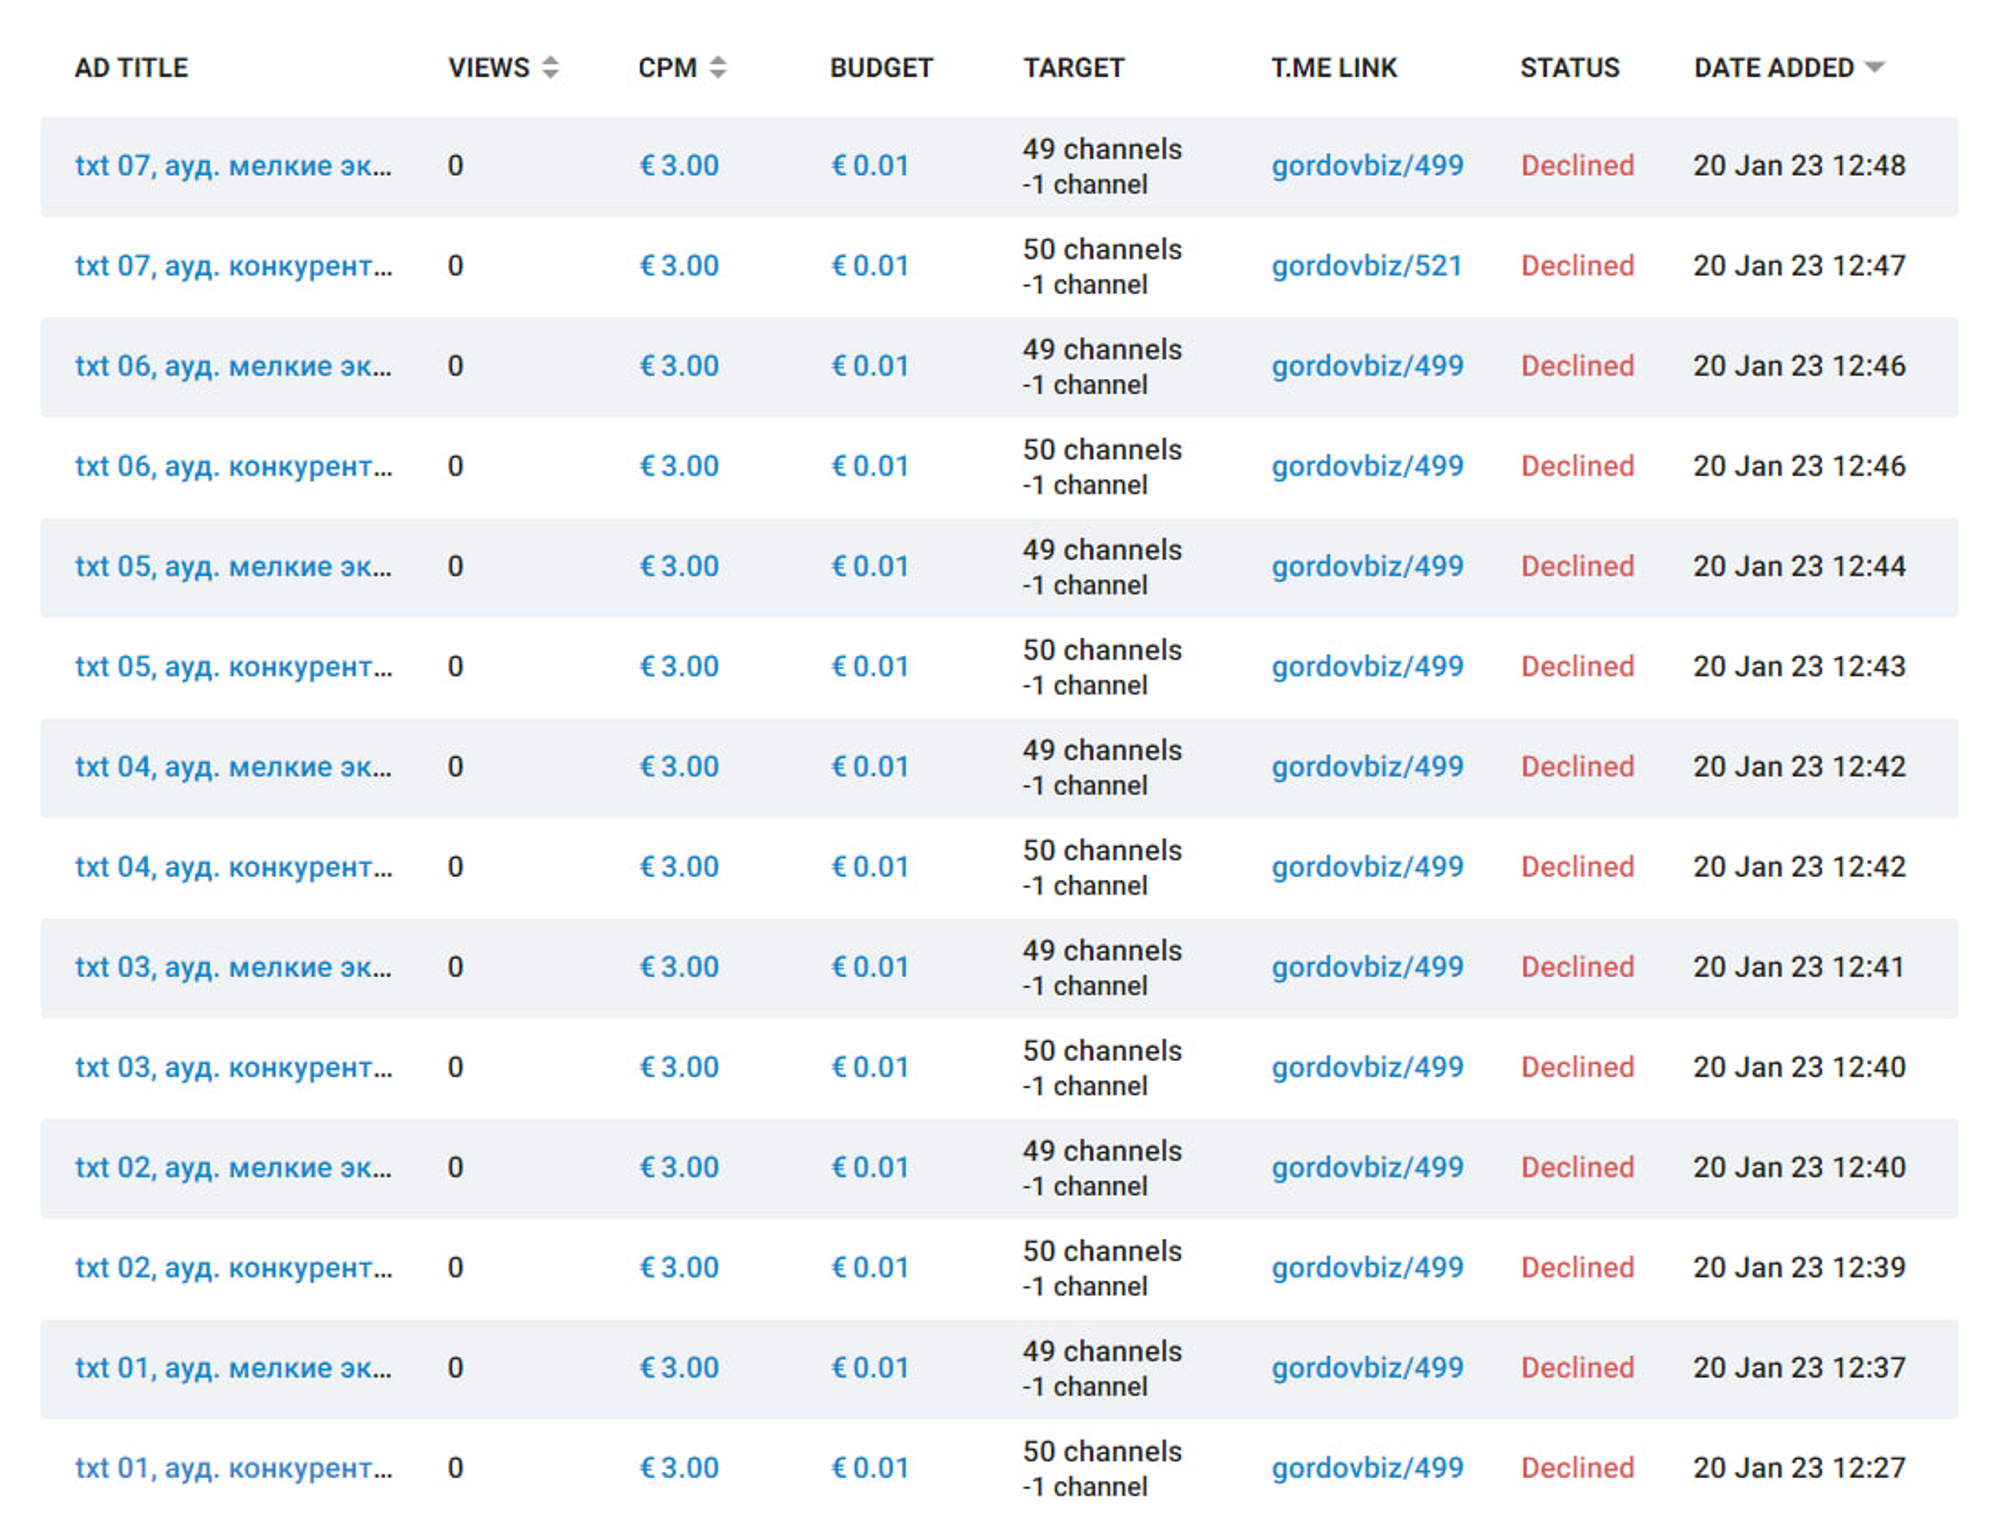Edit € 0.01 budget in the 12:48 row
This screenshot has height=1521, width=2000.
click(870, 165)
